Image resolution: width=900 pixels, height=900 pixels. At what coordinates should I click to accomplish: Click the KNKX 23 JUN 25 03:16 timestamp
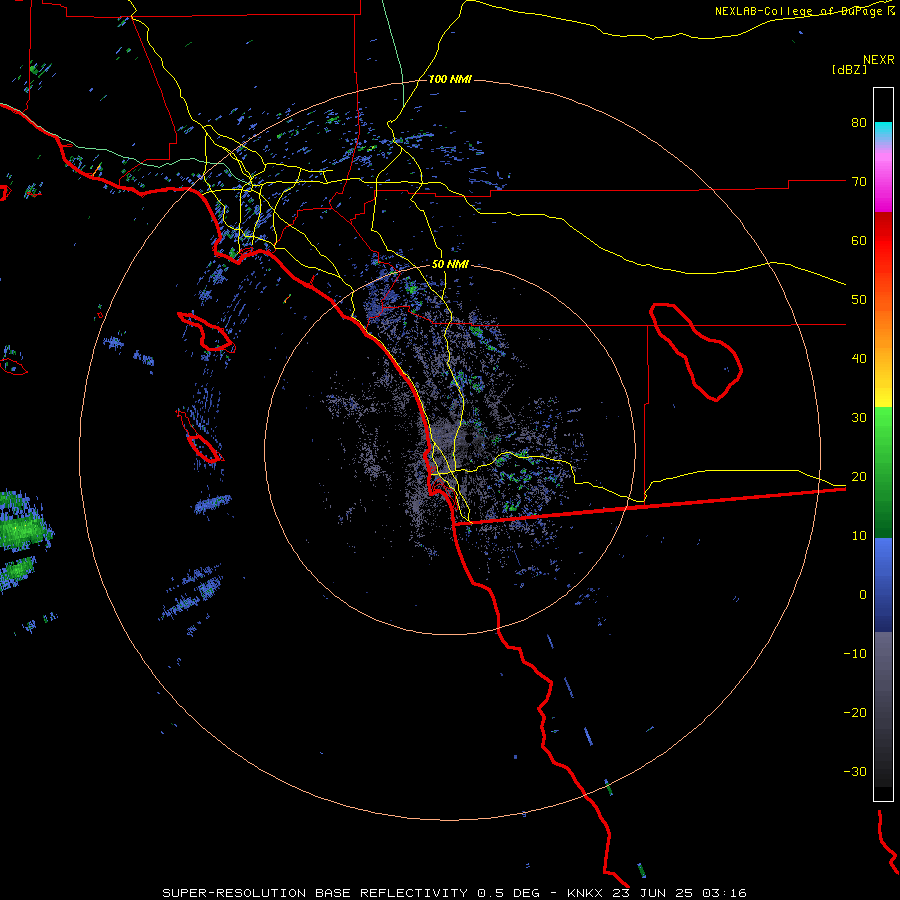point(657,893)
